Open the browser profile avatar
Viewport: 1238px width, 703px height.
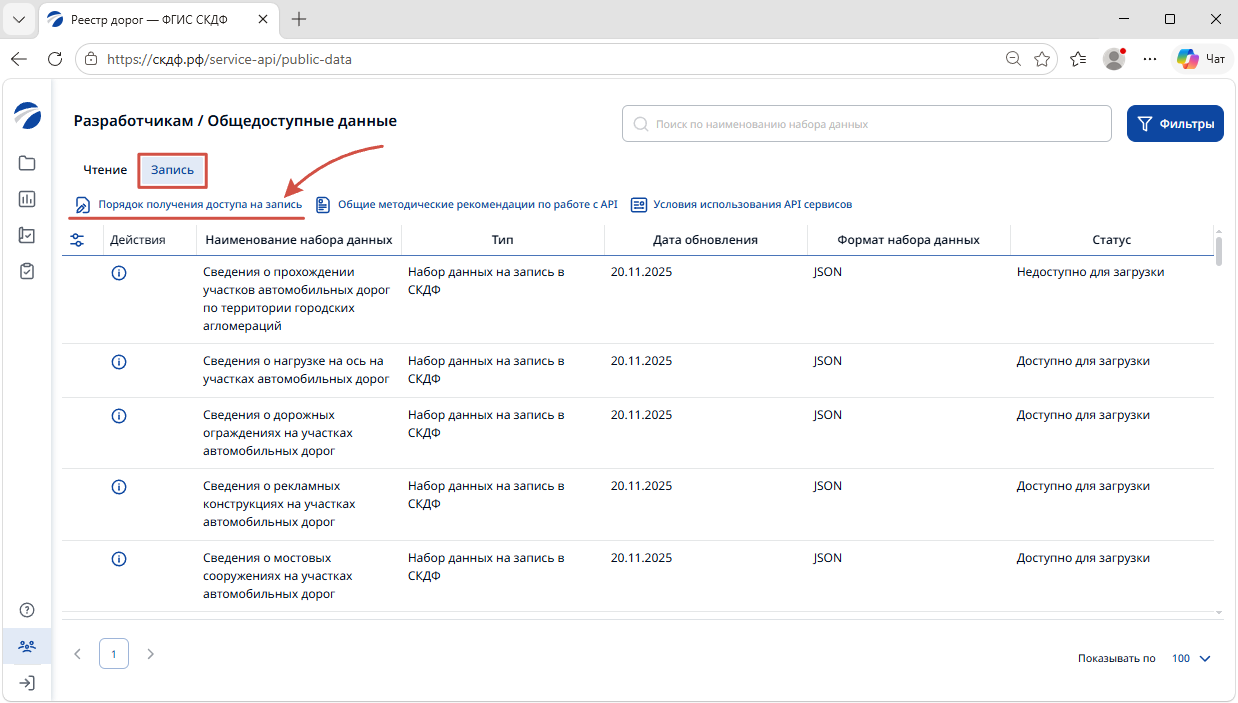point(1114,59)
